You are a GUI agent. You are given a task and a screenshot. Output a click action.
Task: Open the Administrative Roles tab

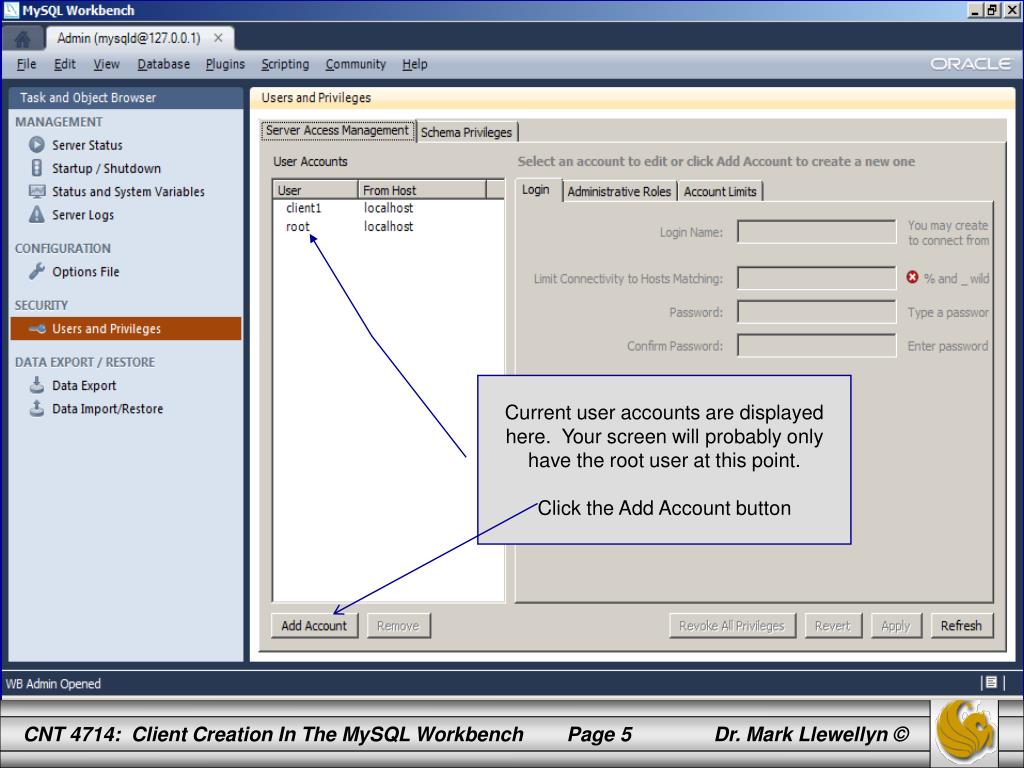pyautogui.click(x=619, y=191)
